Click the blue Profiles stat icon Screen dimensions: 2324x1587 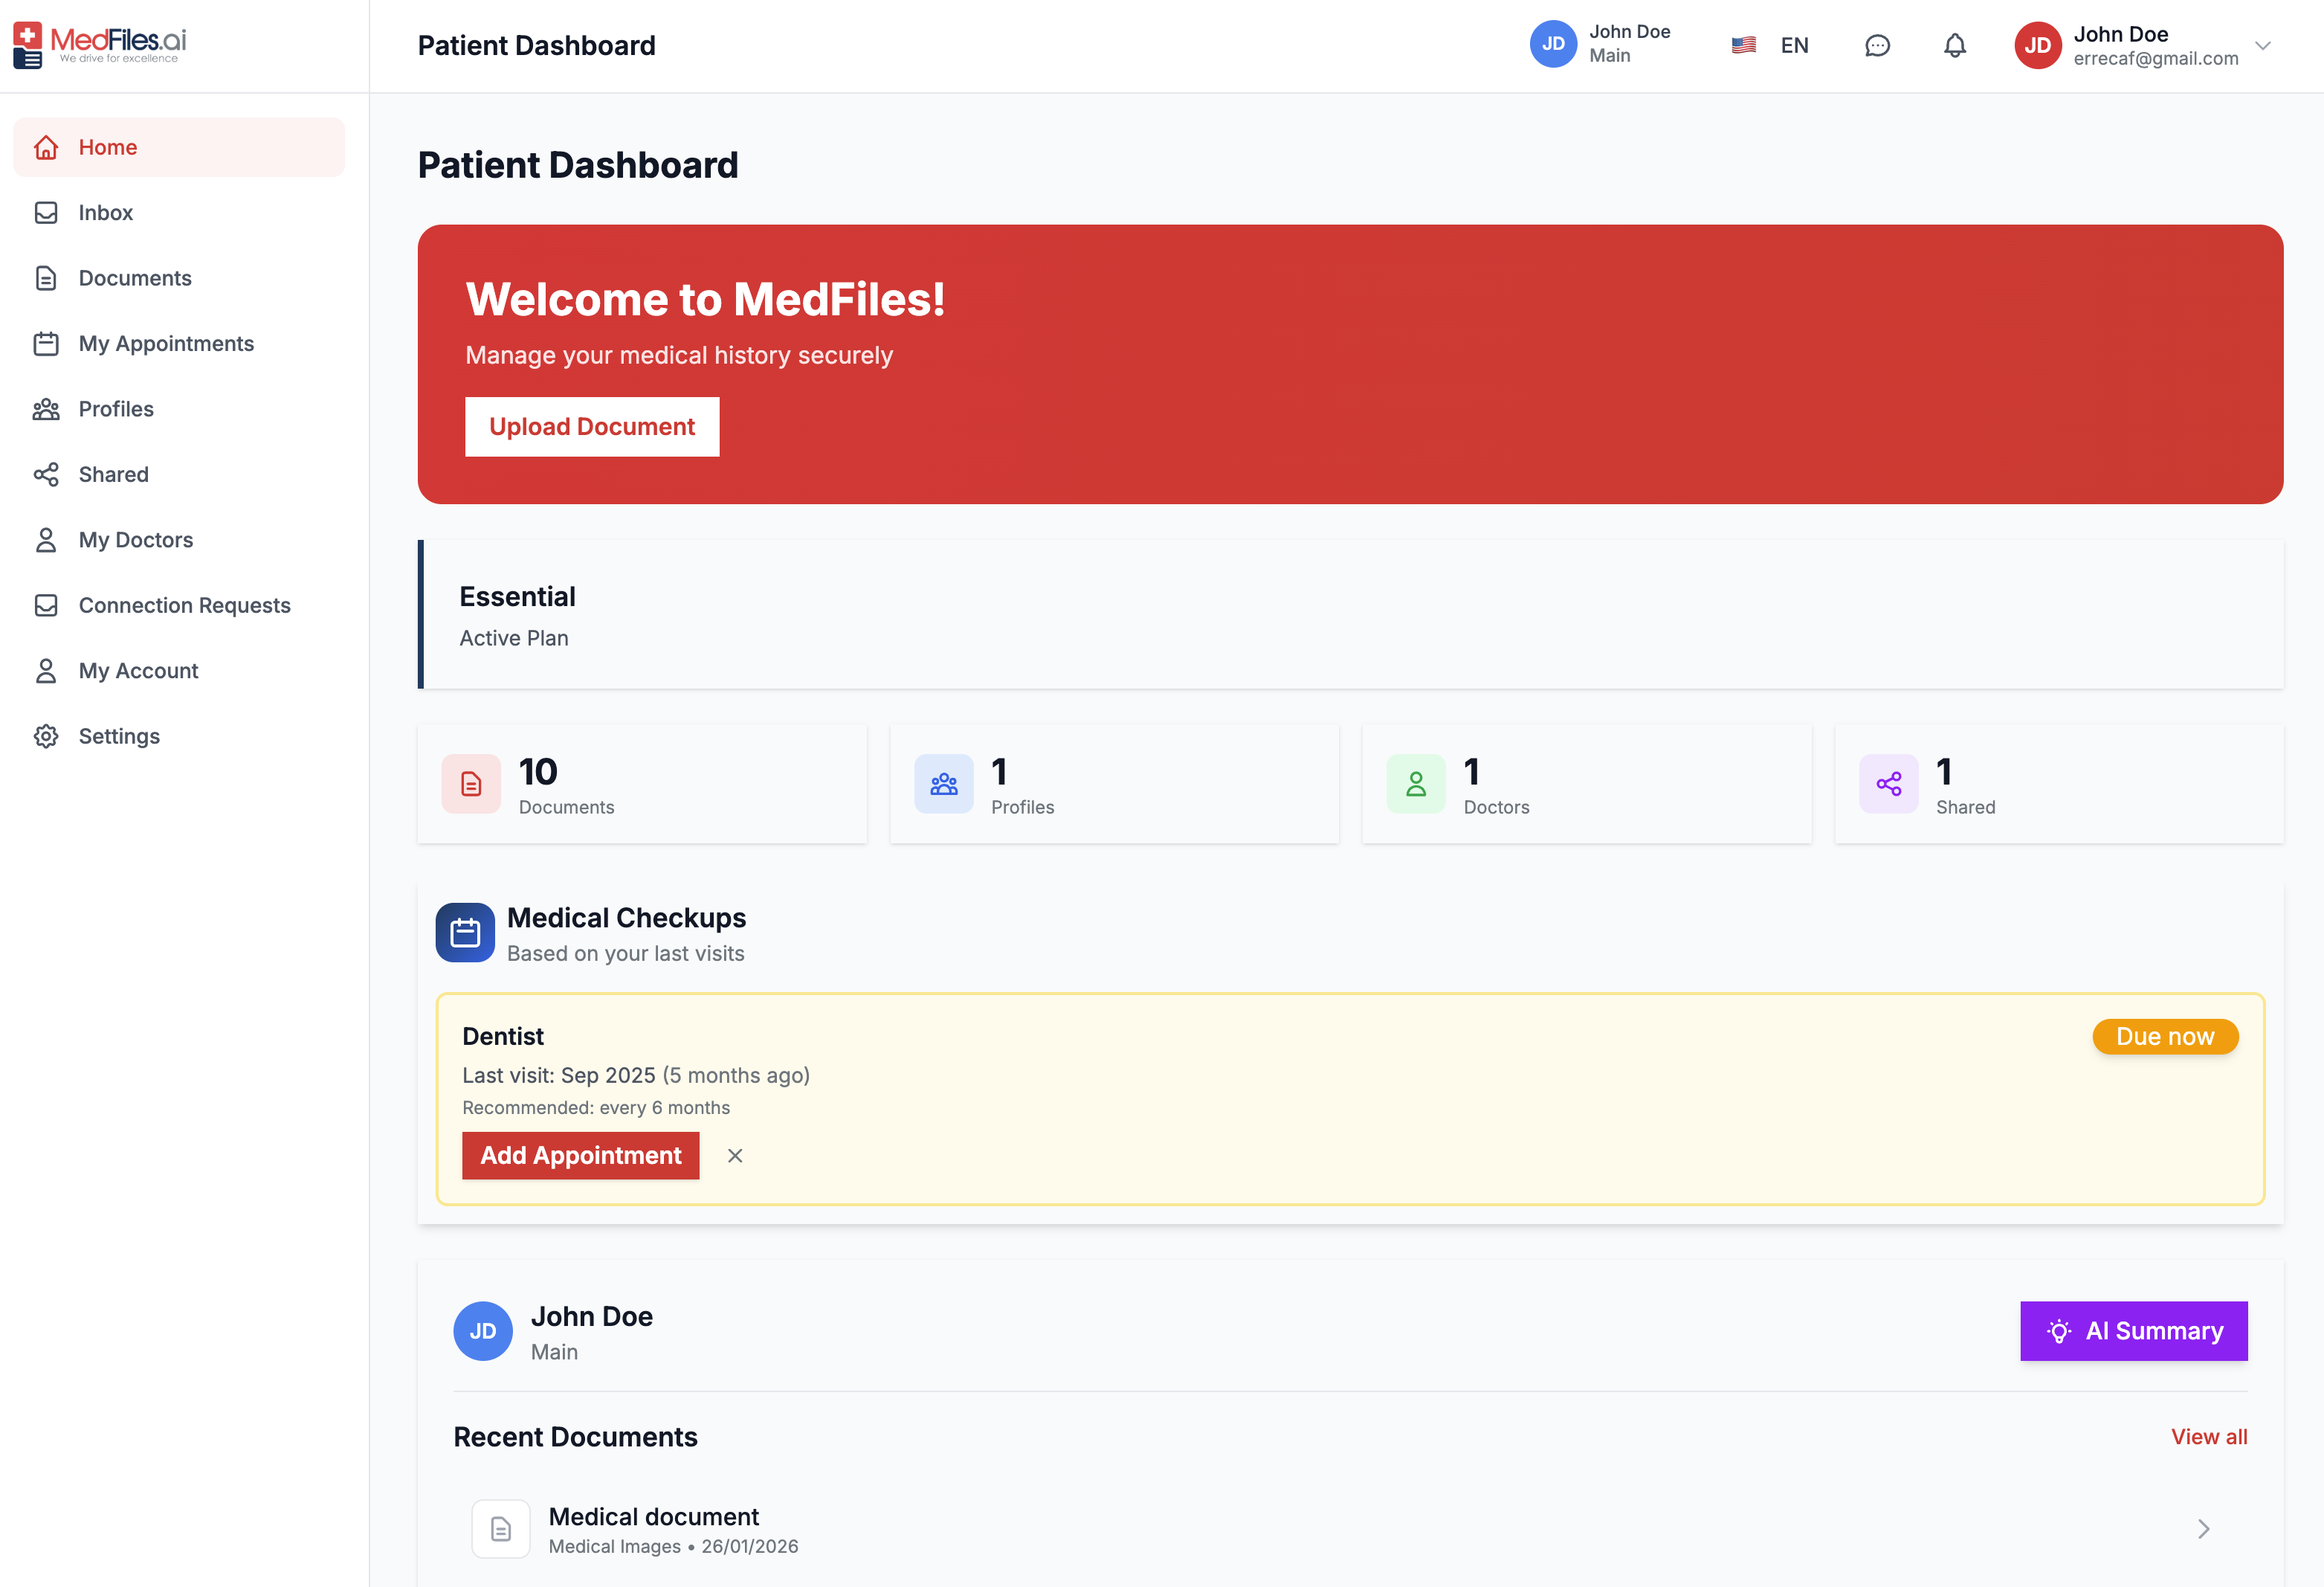click(x=943, y=783)
